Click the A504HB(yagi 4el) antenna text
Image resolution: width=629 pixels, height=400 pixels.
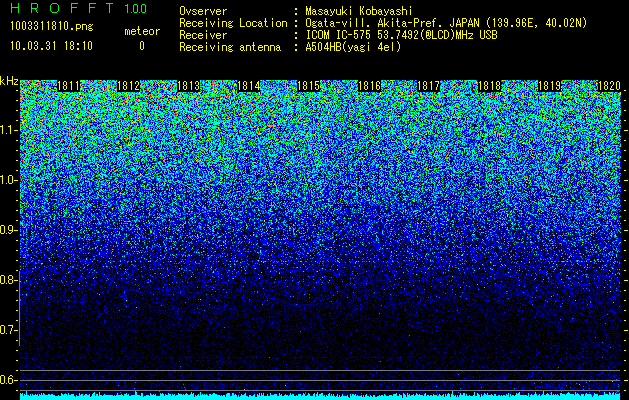353,47
